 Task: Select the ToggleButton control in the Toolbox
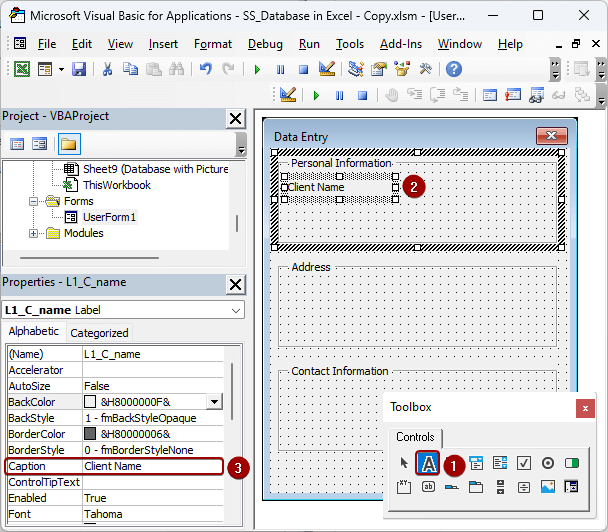(572, 463)
